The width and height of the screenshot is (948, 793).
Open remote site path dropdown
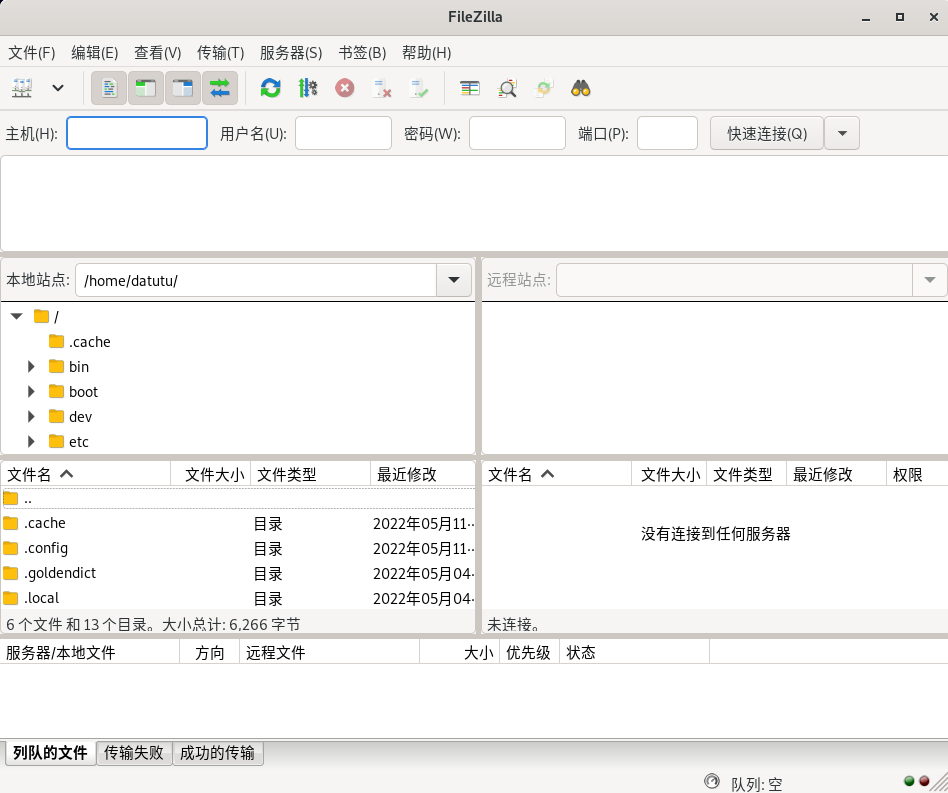coord(929,280)
